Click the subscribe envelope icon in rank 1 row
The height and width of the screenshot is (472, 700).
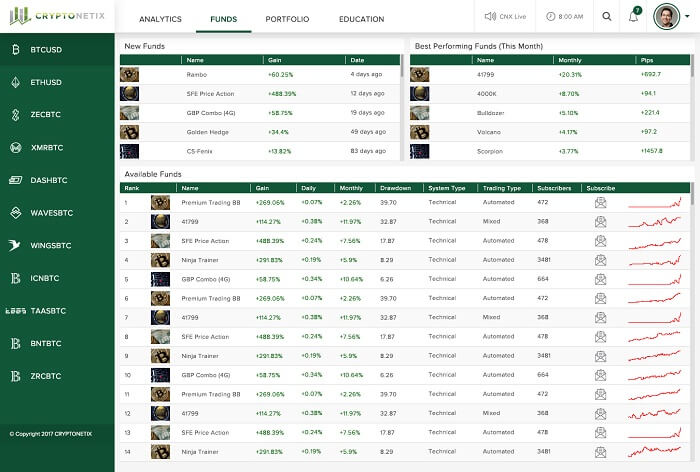[600, 202]
